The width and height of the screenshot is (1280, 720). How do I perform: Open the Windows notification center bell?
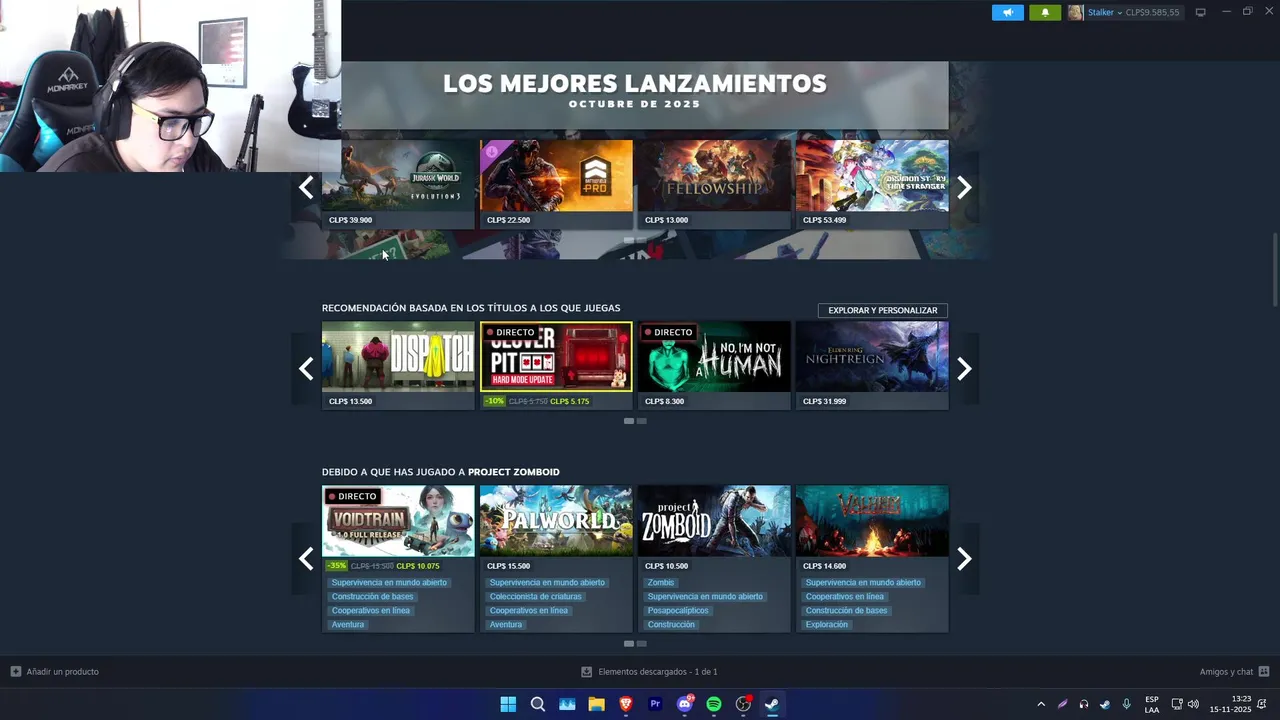tap(1262, 704)
